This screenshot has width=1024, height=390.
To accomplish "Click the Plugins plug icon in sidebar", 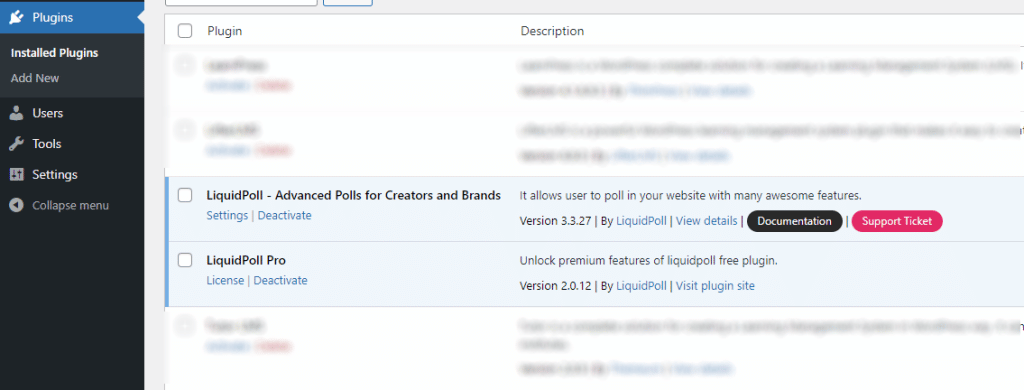I will pos(17,18).
